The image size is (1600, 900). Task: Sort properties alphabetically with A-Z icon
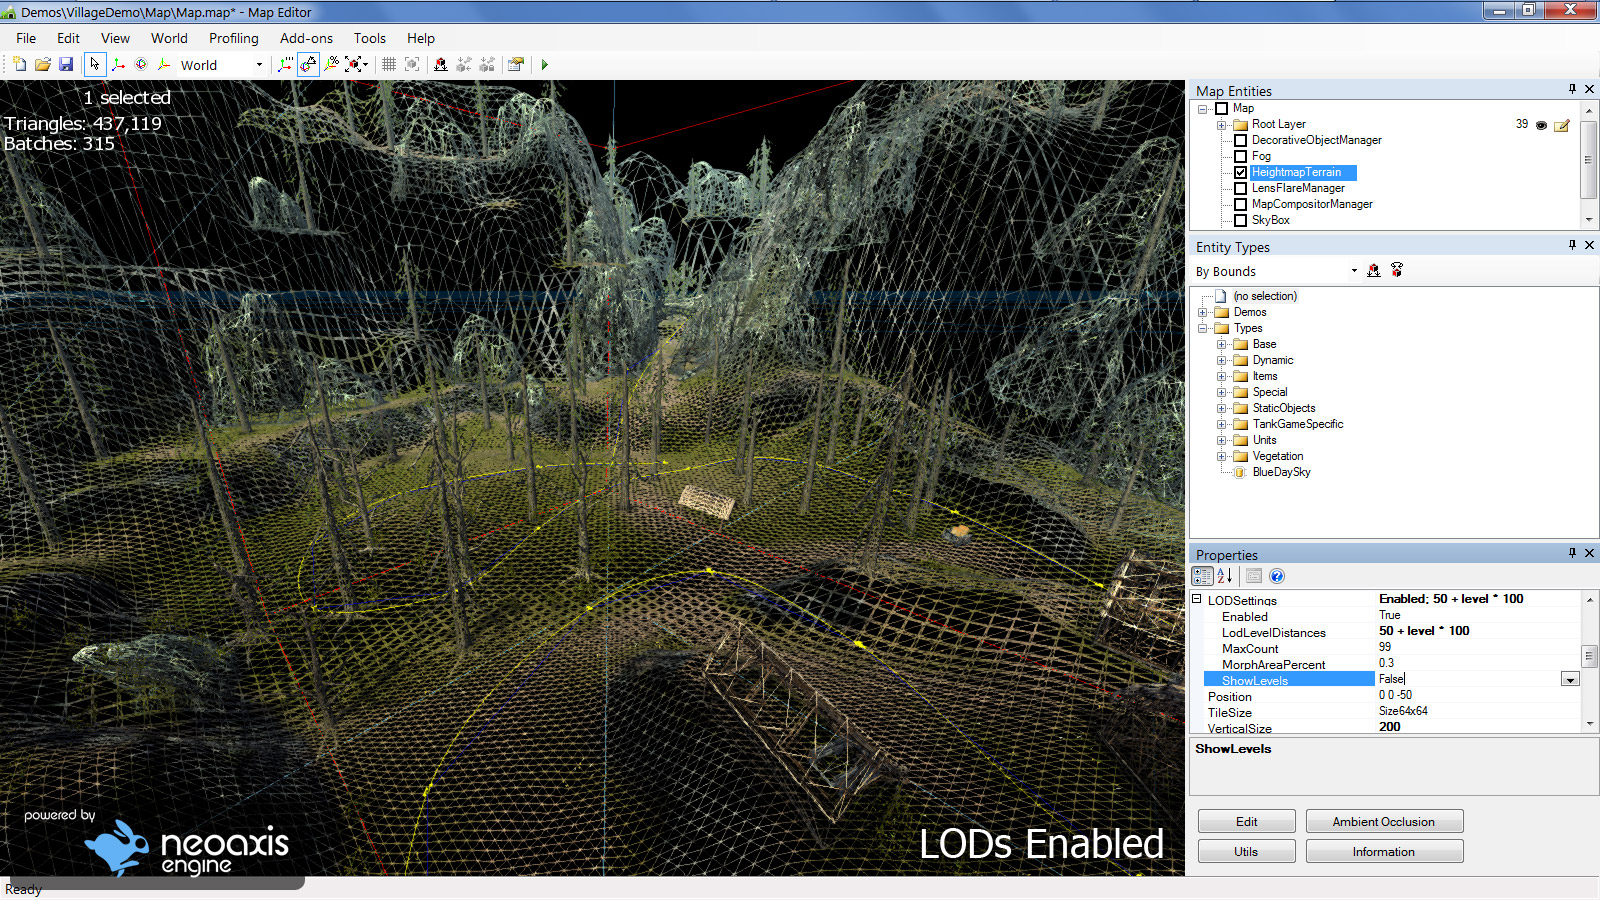tap(1224, 576)
